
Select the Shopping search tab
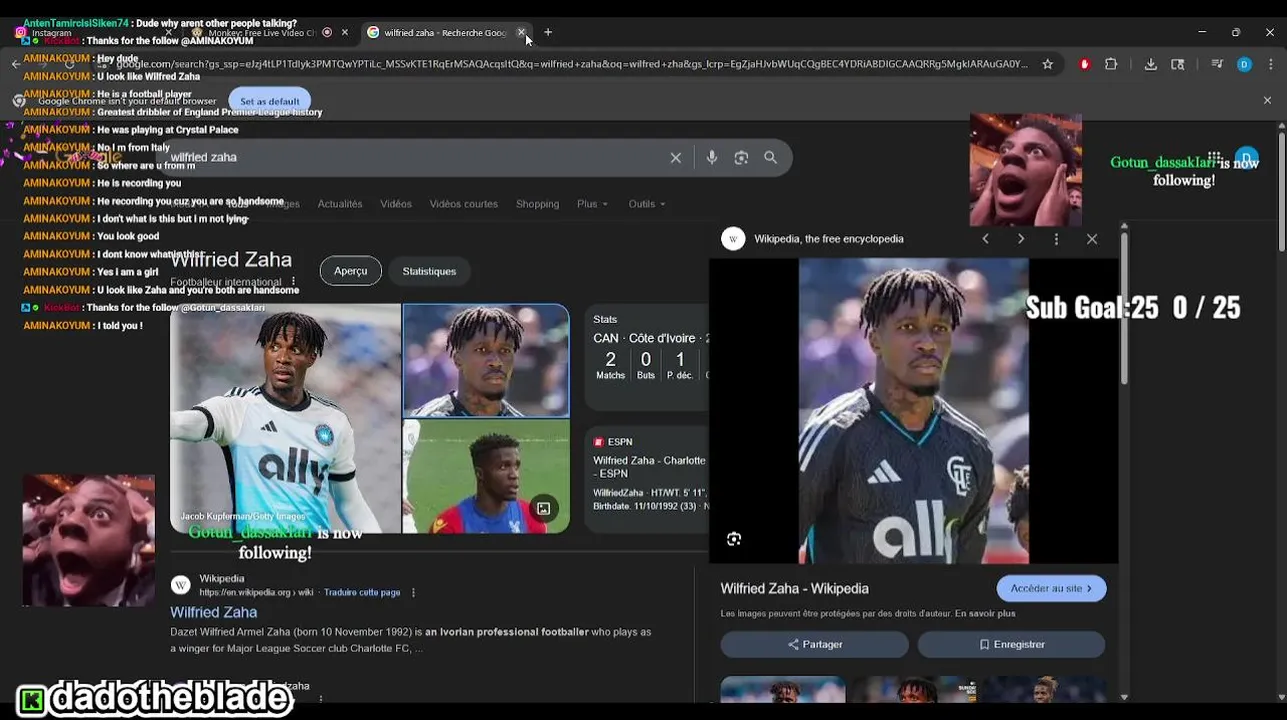(x=537, y=204)
